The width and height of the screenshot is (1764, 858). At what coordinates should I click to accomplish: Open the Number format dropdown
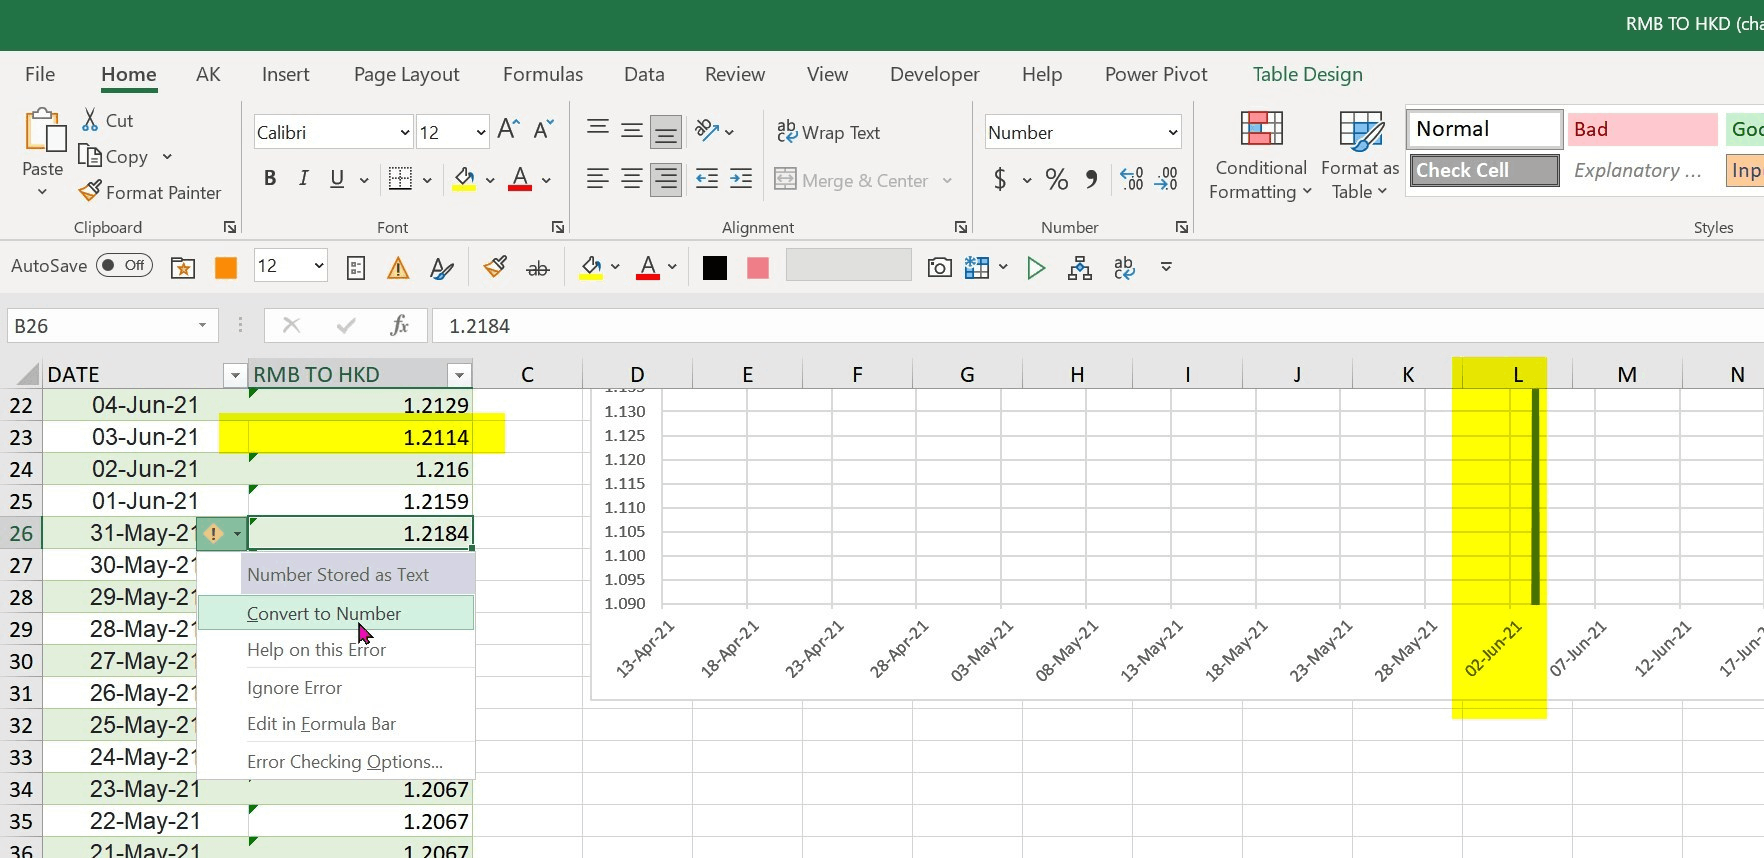tap(1173, 132)
